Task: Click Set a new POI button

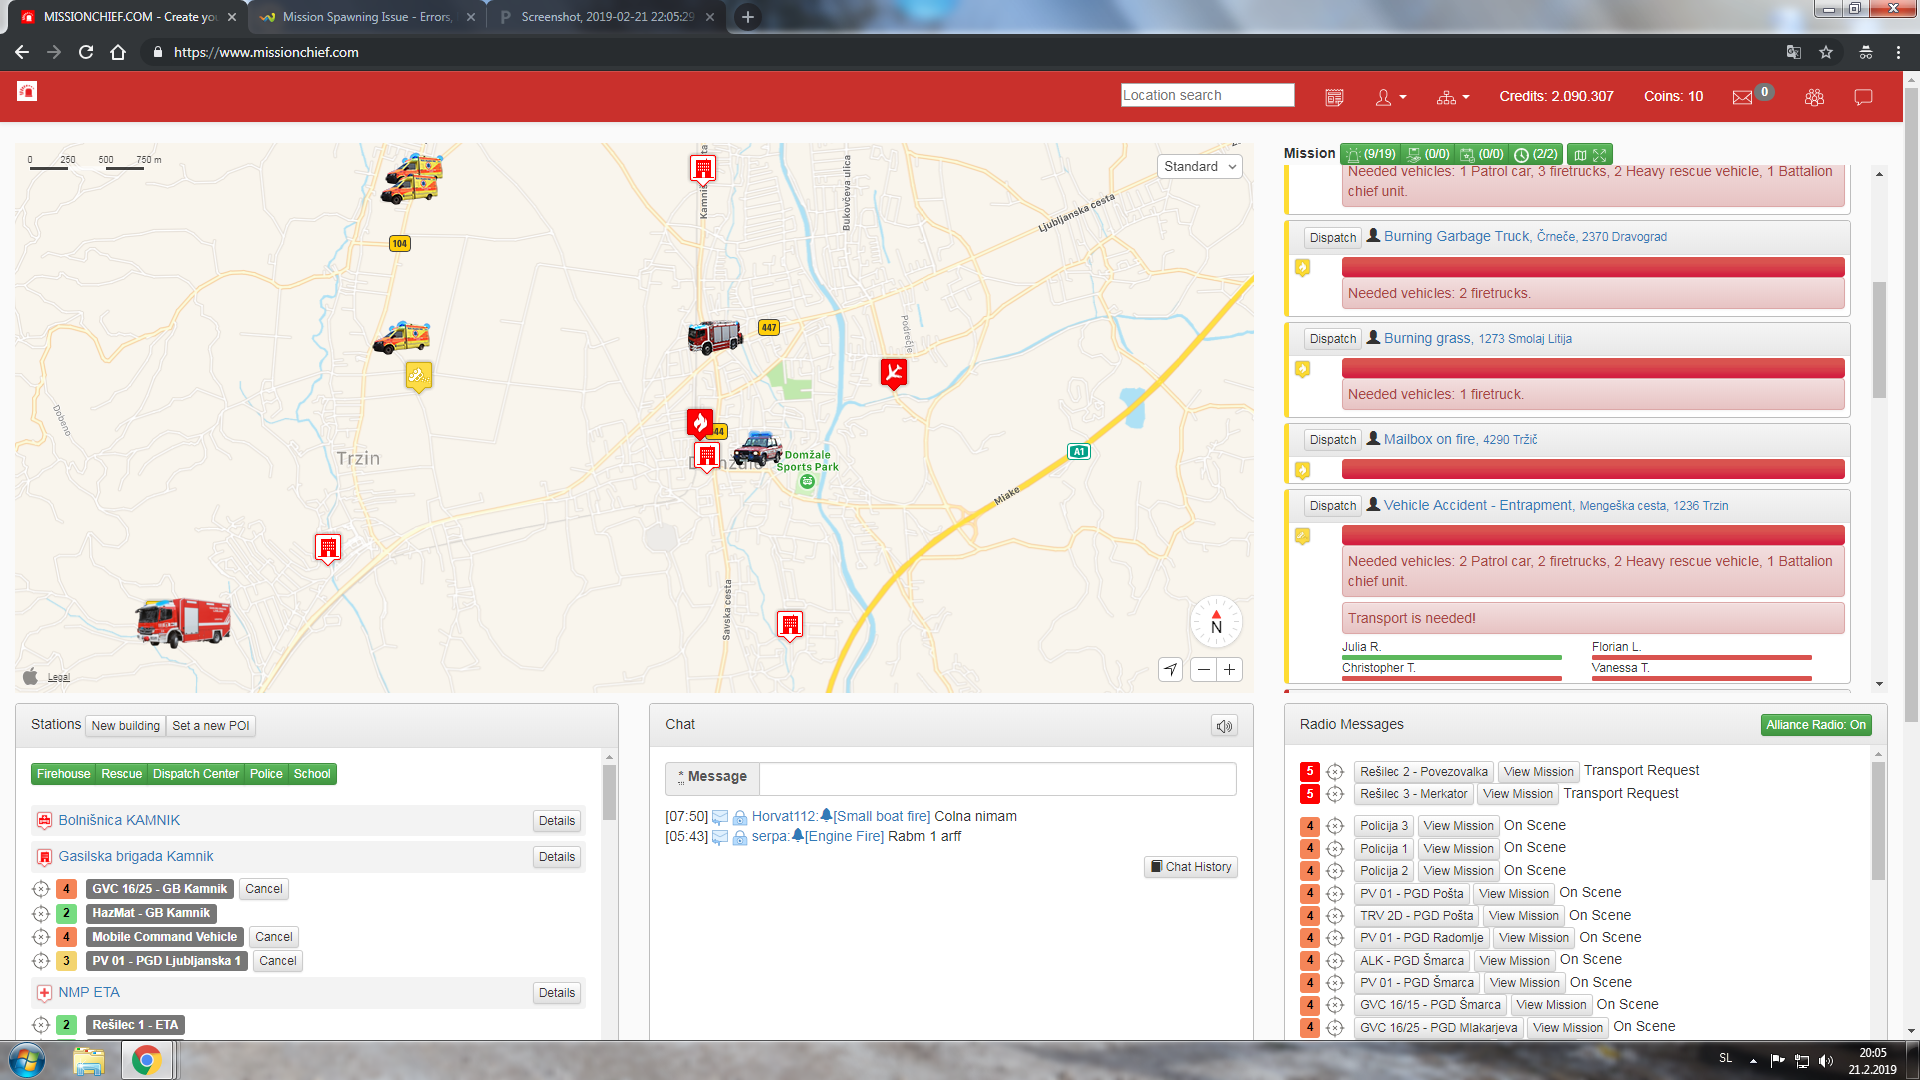Action: pos(211,726)
